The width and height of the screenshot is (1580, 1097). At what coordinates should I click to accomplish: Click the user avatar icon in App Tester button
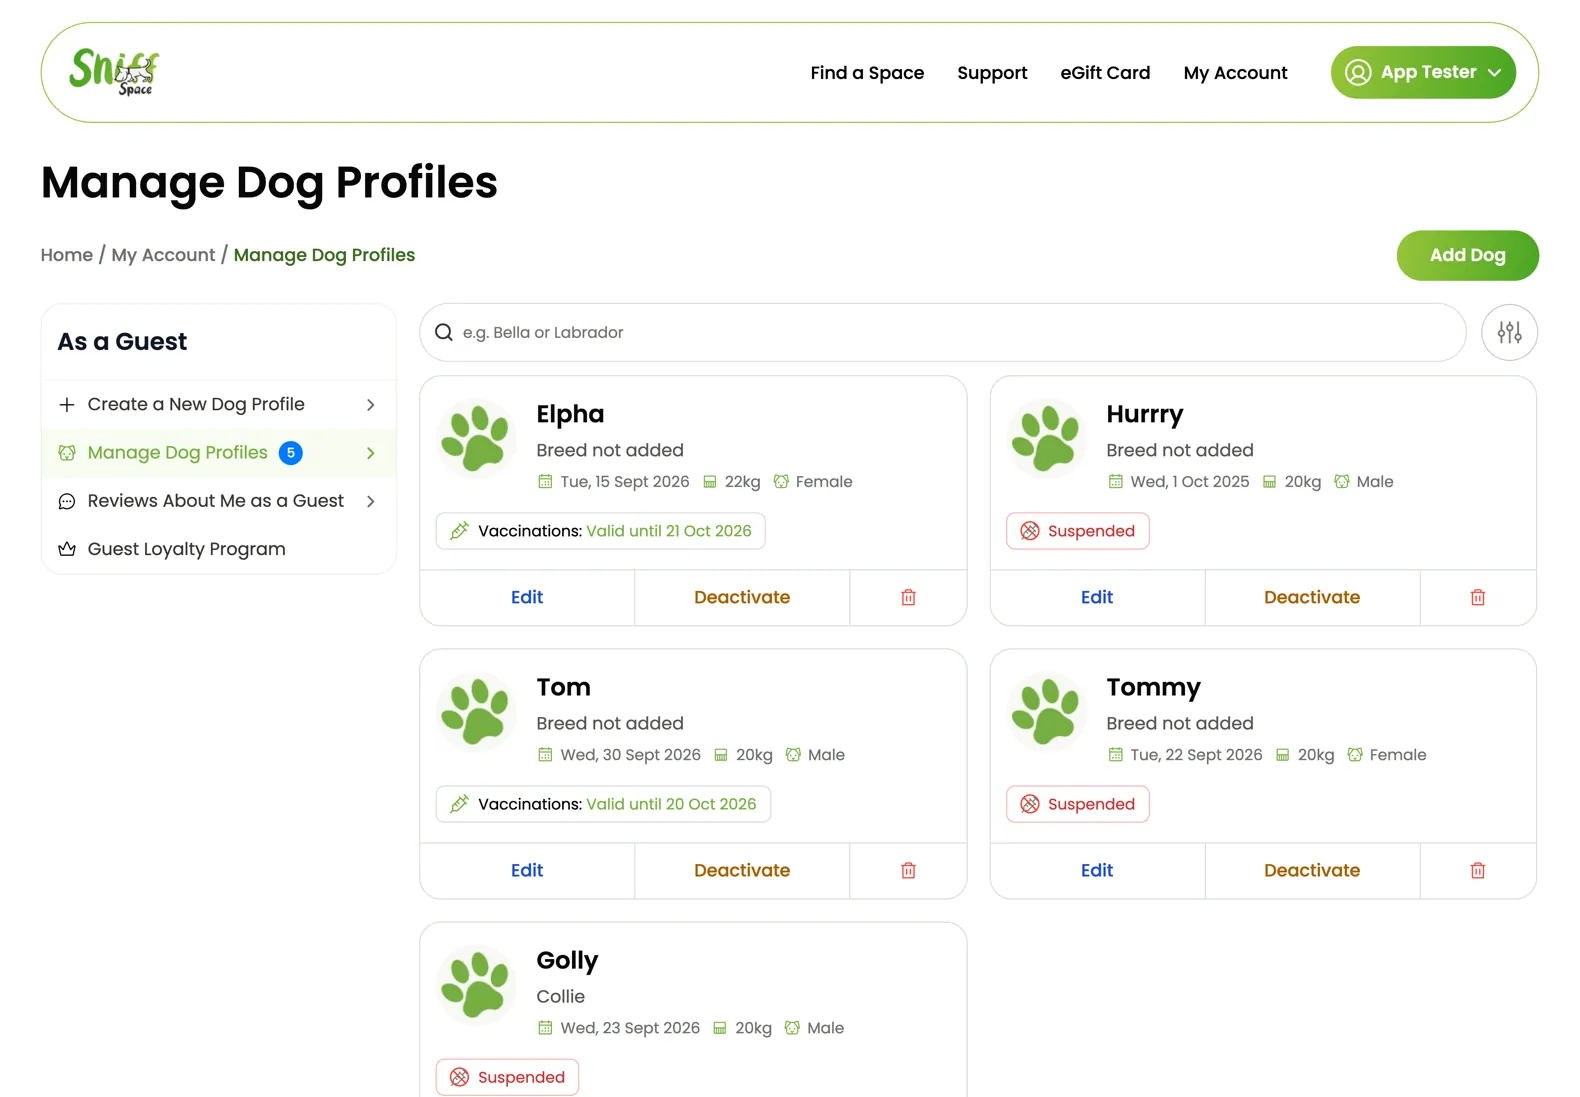(x=1358, y=72)
